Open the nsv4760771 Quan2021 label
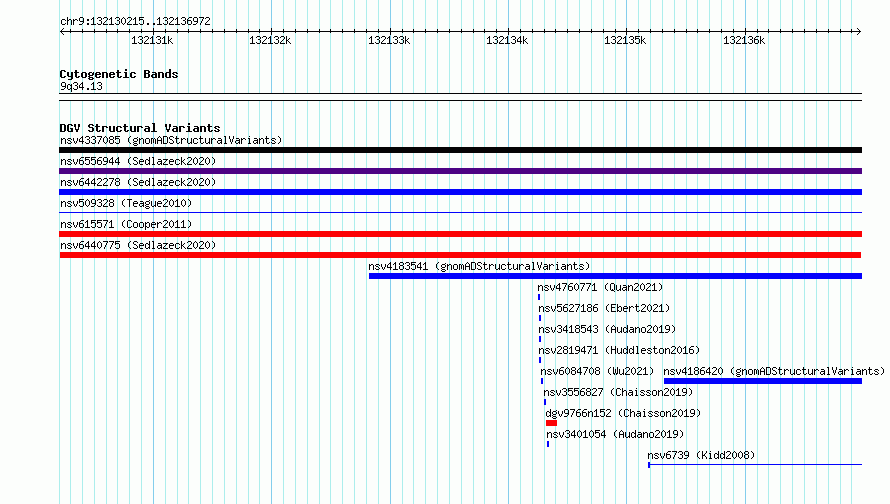This screenshot has height=504, width=890. point(600,287)
